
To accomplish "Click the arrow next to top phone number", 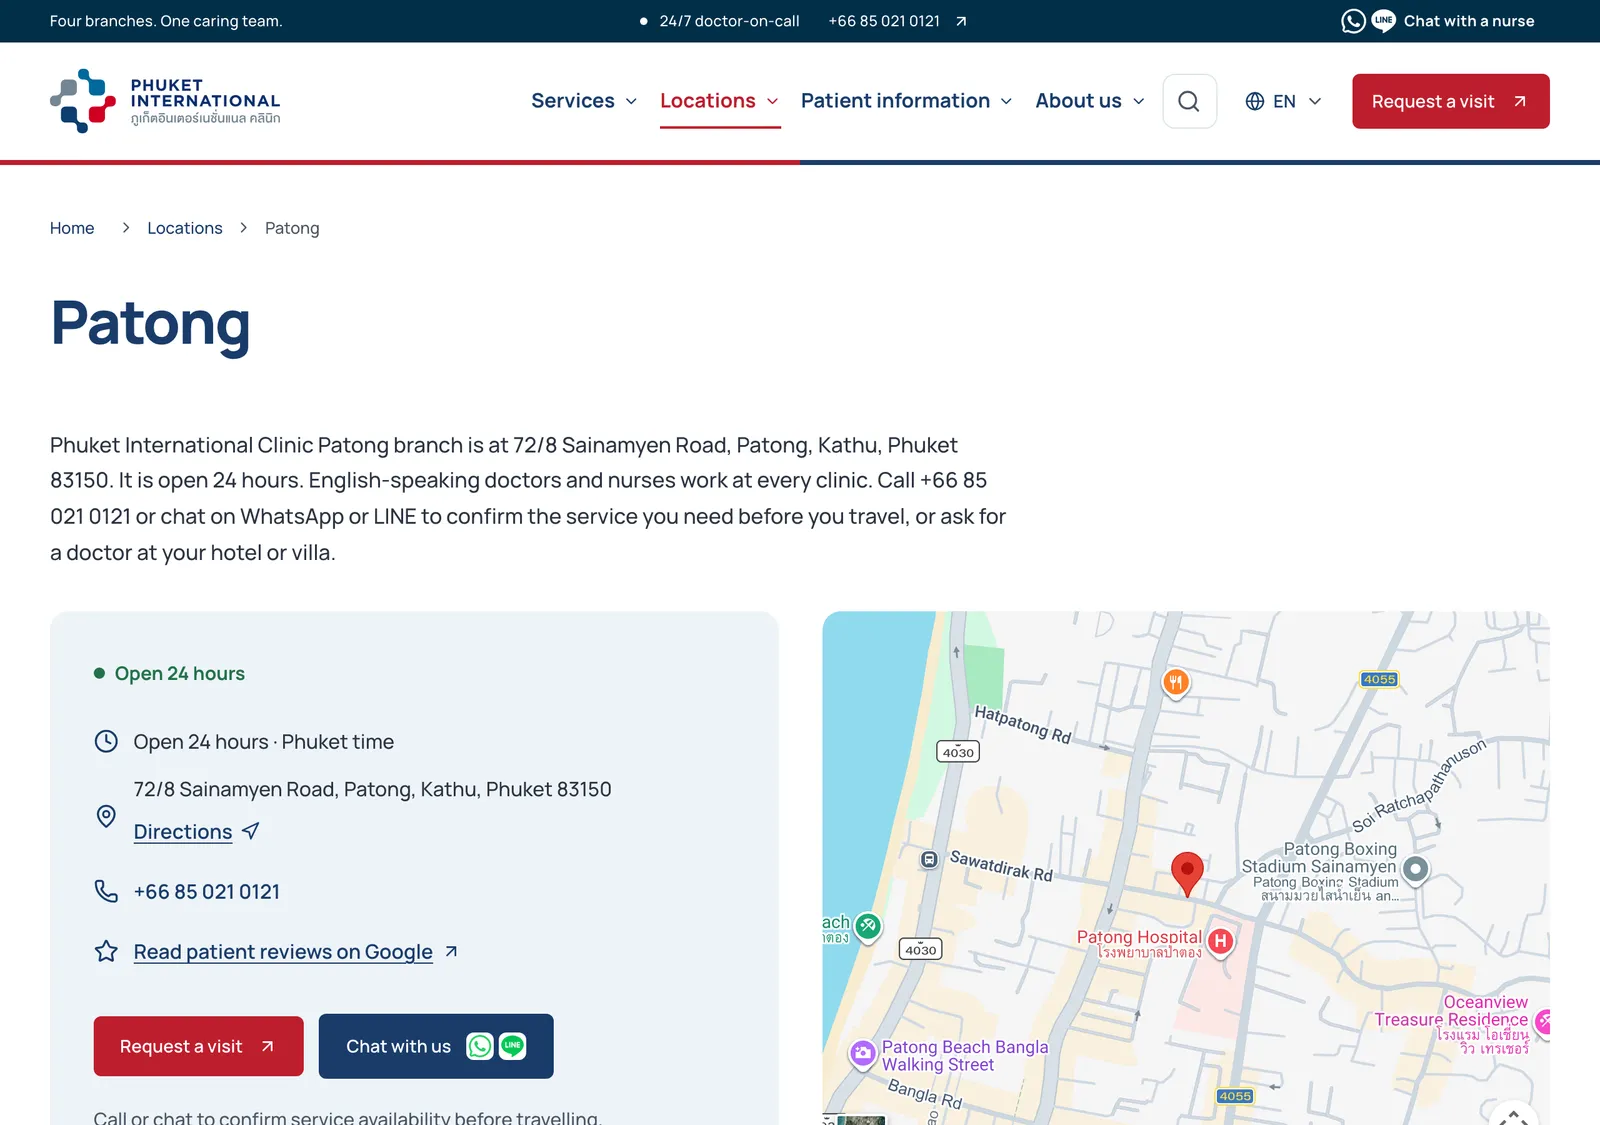I will [961, 21].
